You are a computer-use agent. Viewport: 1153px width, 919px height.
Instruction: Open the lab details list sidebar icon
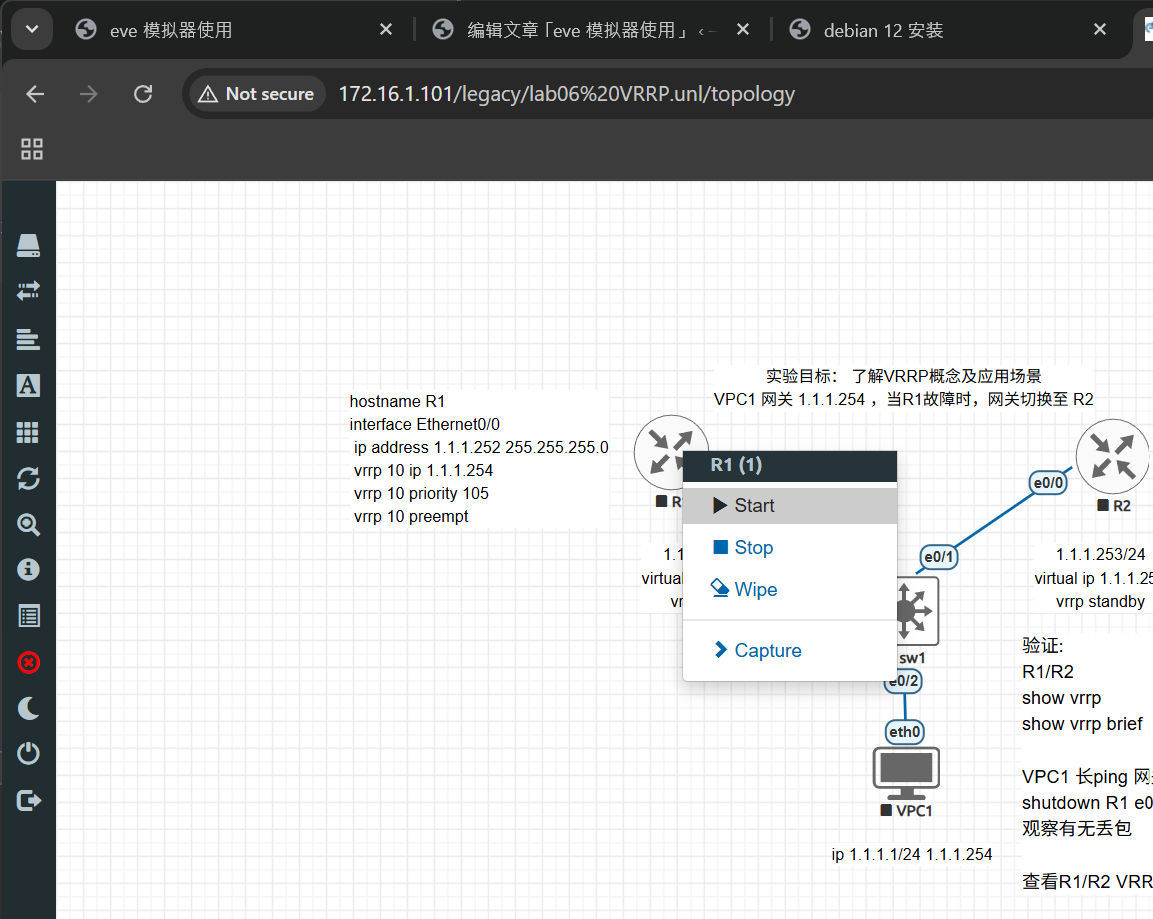pyautogui.click(x=28, y=616)
